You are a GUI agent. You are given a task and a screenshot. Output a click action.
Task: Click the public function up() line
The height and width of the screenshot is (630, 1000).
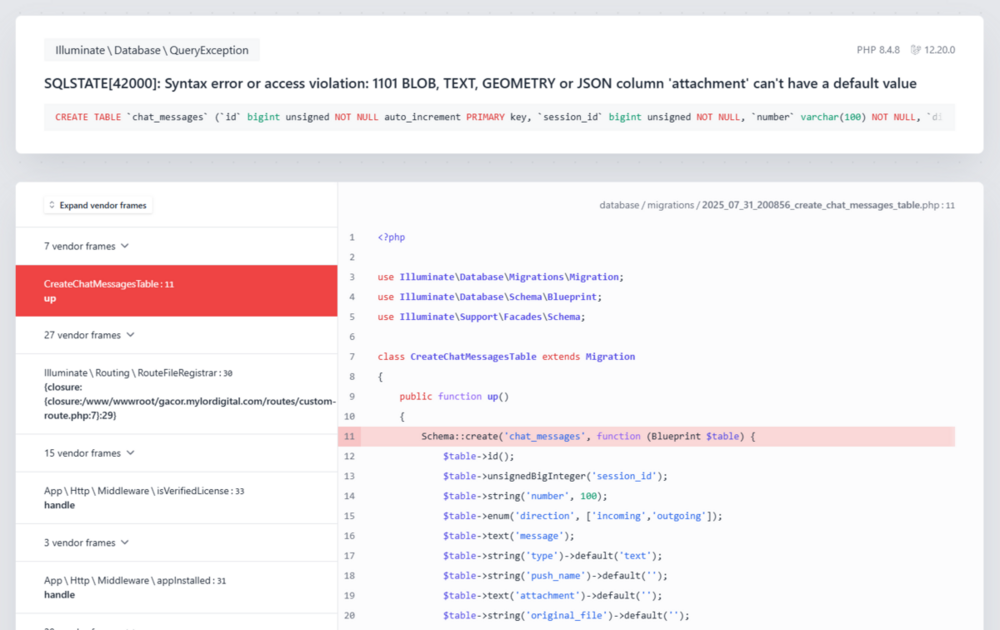[454, 396]
